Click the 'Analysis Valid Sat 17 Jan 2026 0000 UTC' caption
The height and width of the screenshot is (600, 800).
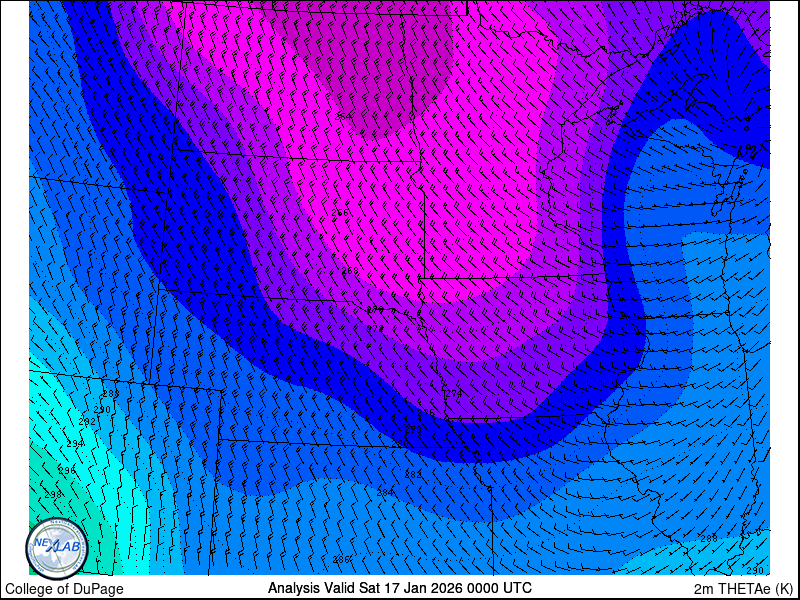coord(399,587)
